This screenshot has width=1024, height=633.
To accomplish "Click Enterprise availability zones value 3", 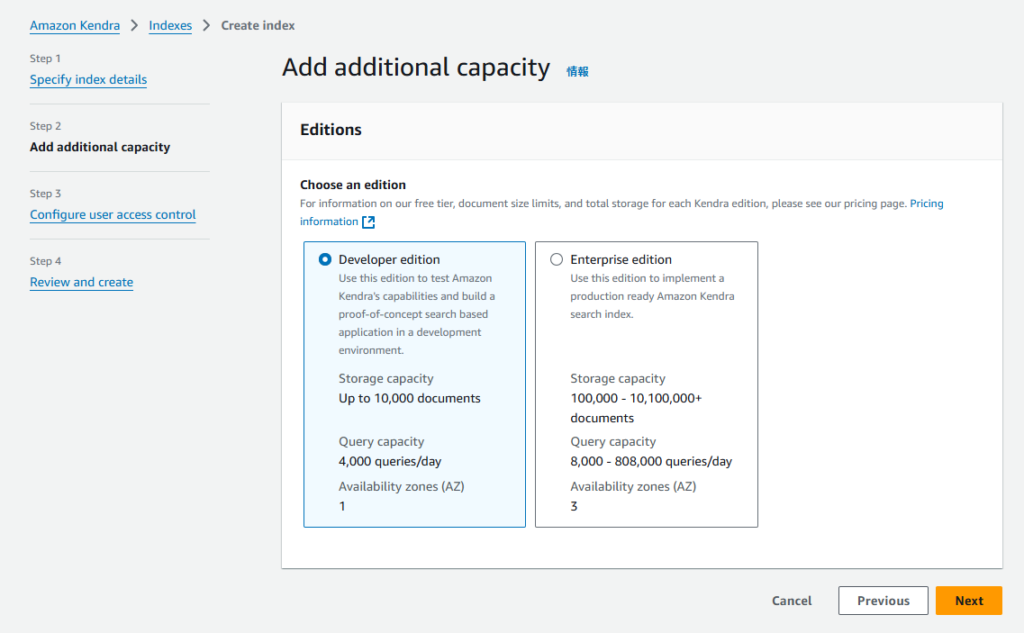I will coord(573,506).
